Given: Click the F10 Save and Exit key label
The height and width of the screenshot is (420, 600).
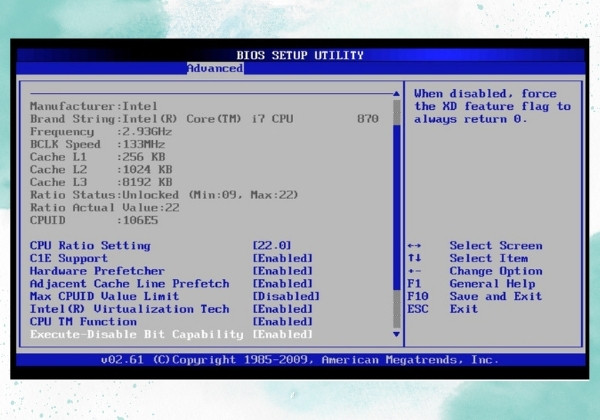Looking at the screenshot, I should click(417, 296).
